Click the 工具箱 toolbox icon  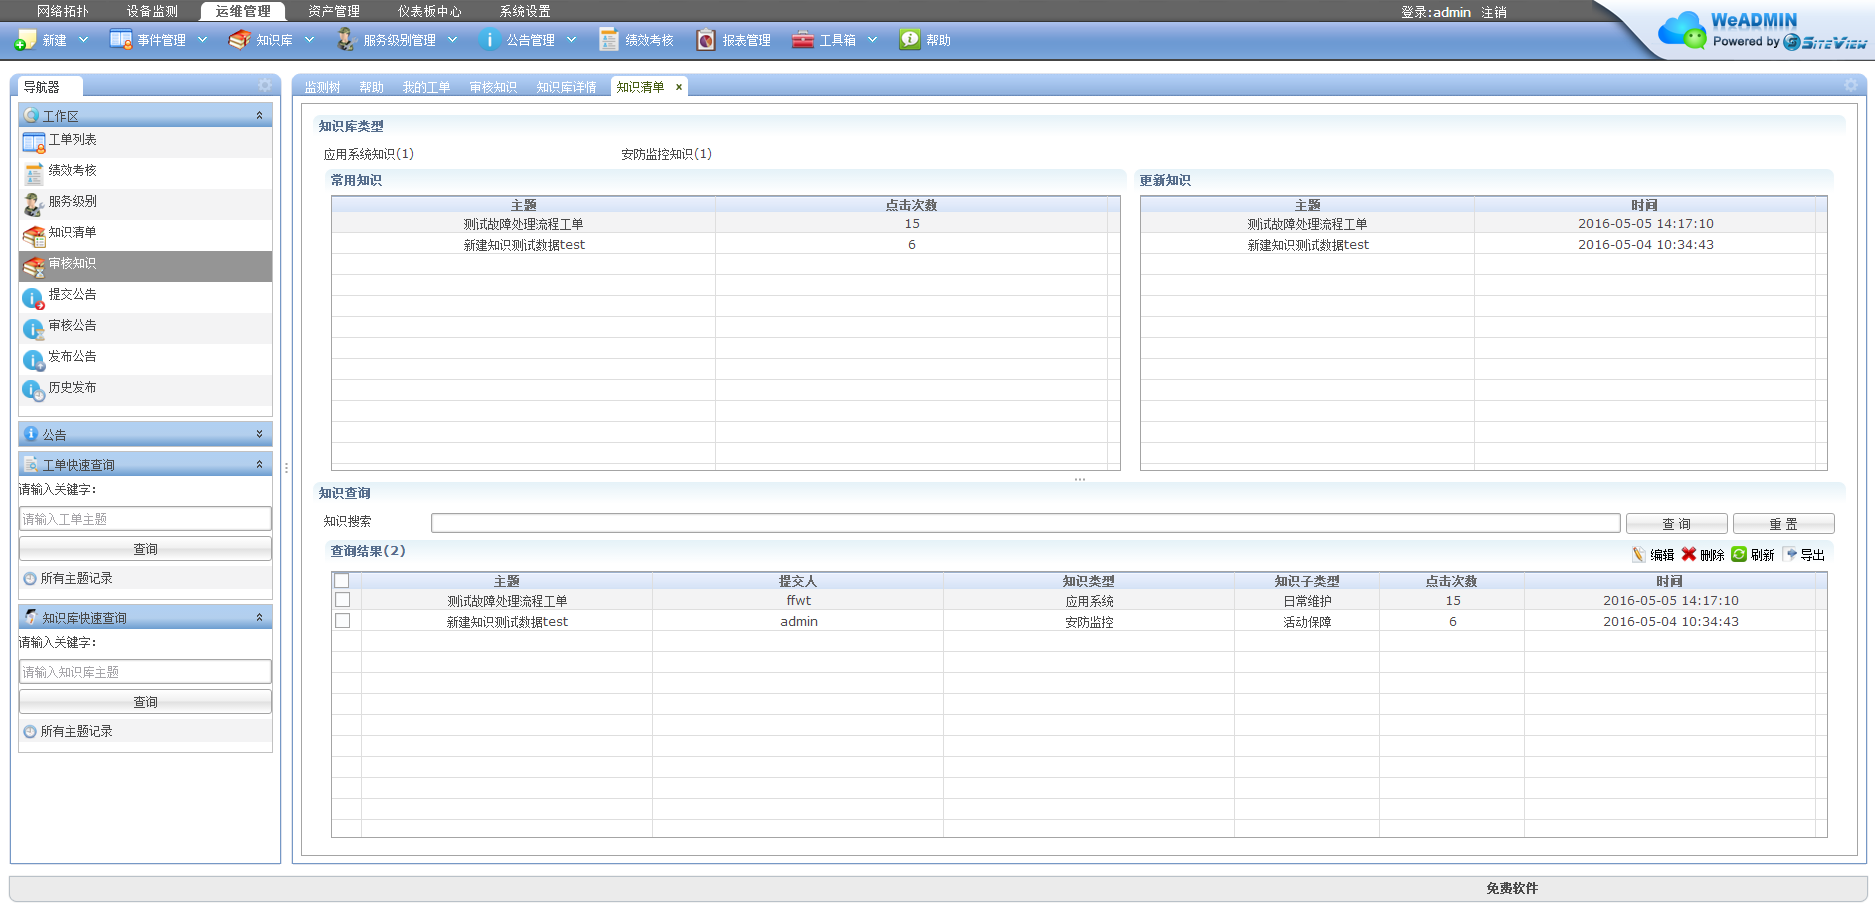tap(802, 40)
